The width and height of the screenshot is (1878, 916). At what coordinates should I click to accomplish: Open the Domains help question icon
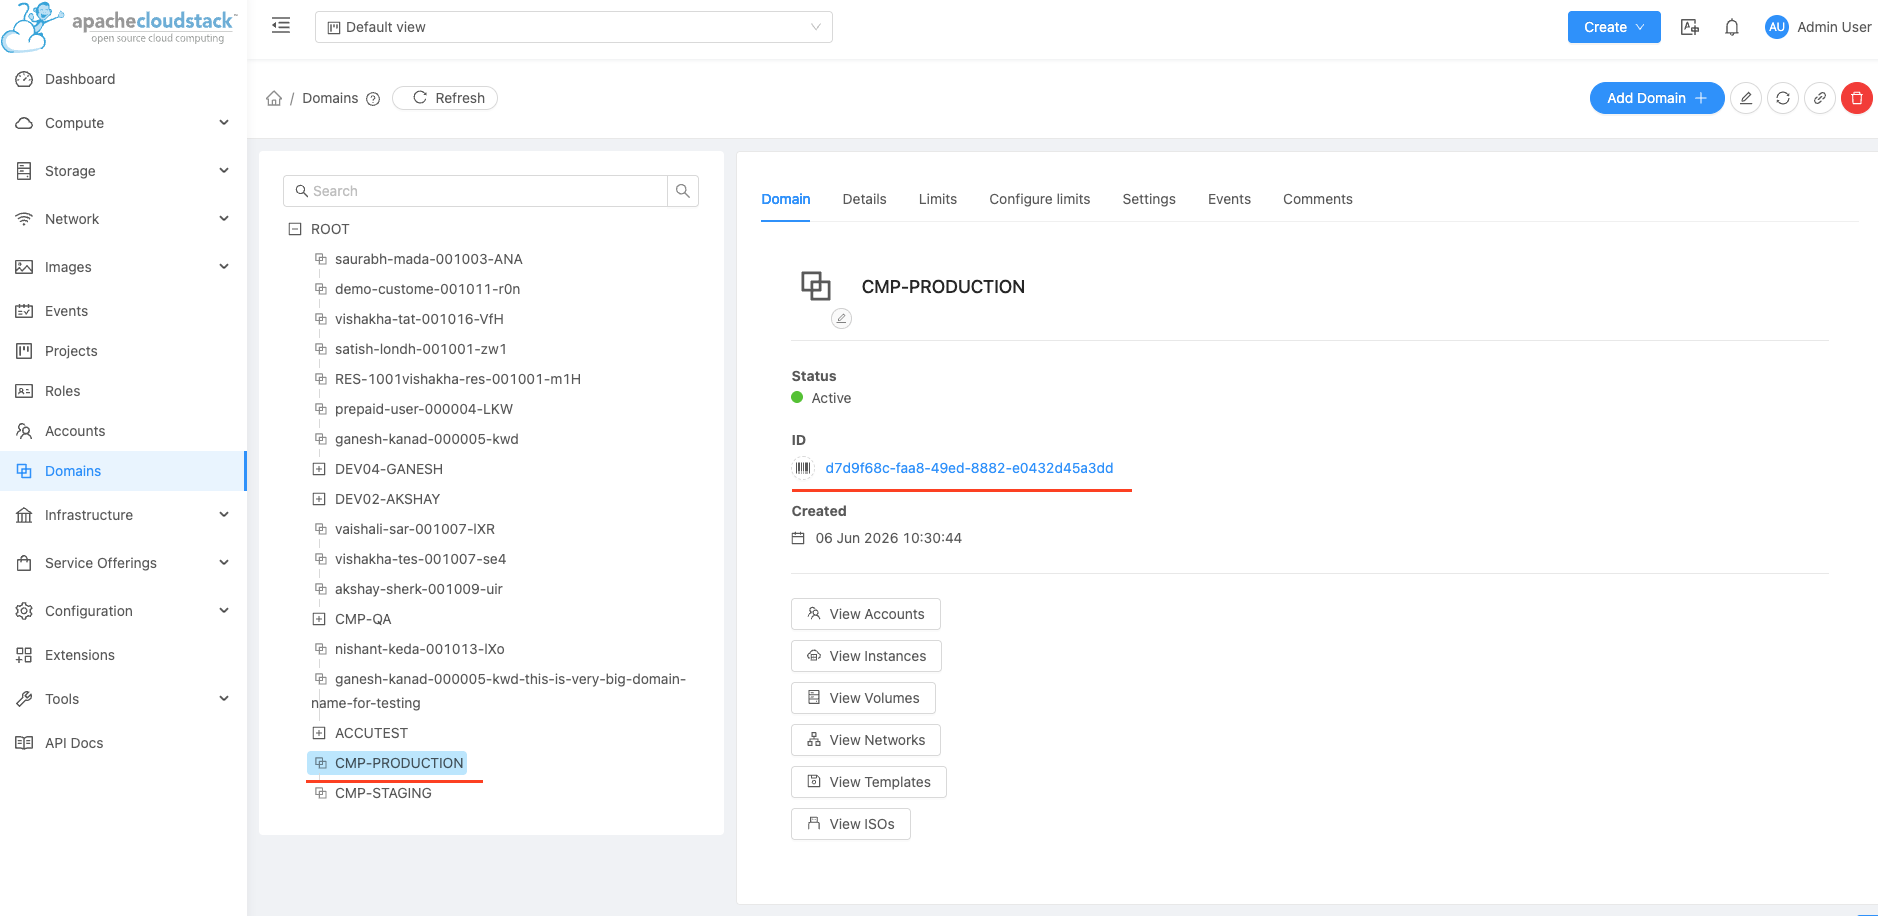coord(373,99)
